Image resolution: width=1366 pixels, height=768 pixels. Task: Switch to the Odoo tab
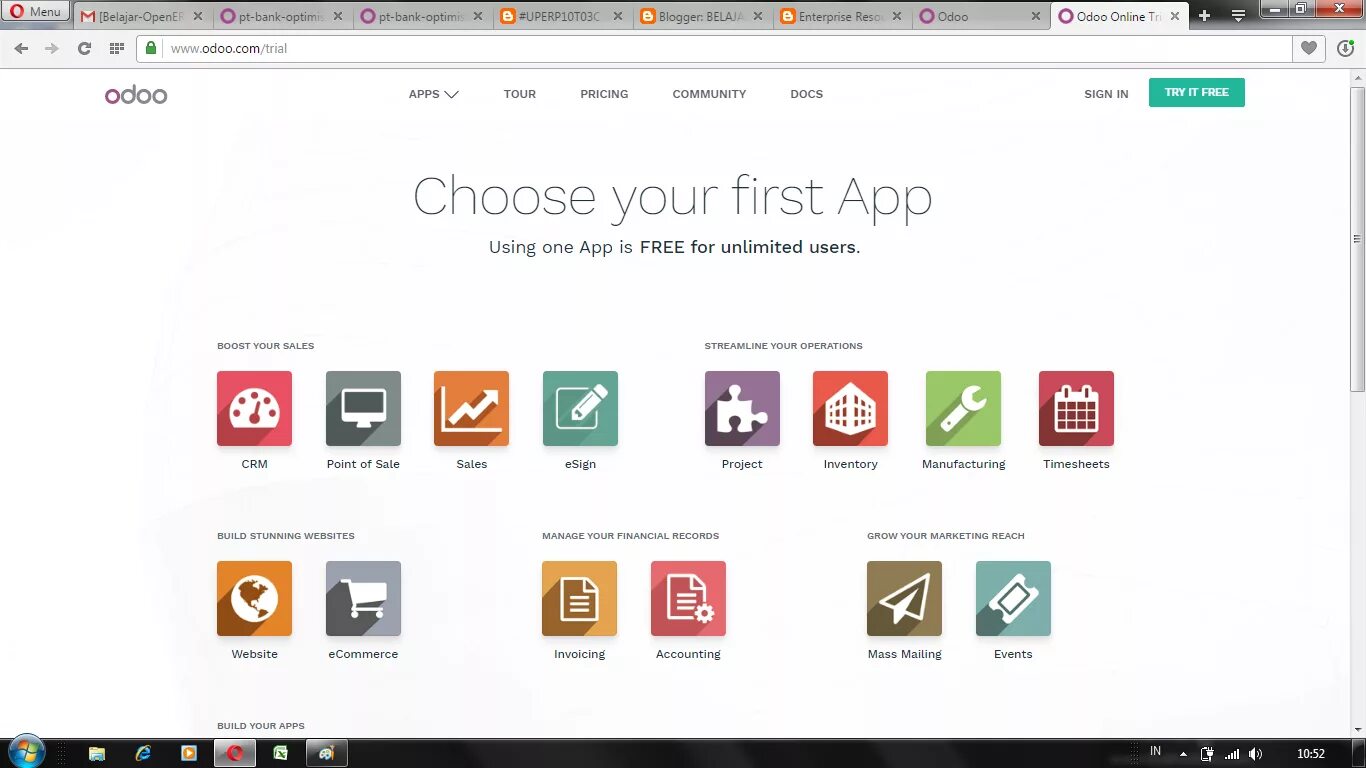pos(980,17)
